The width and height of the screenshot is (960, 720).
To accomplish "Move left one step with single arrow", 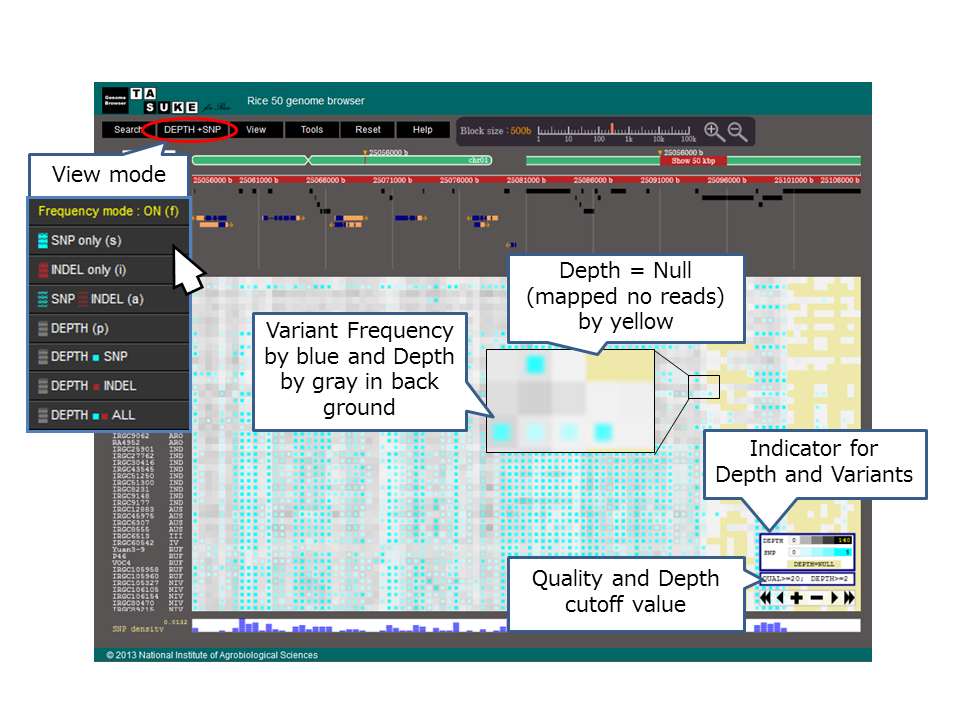I will tap(780, 598).
